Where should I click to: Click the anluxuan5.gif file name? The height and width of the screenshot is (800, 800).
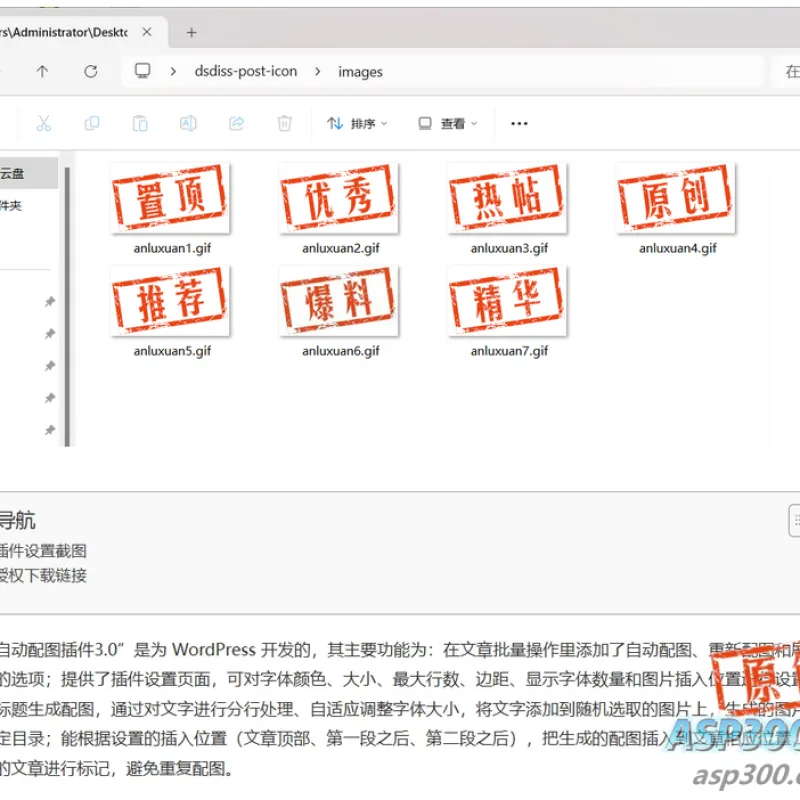pyautogui.click(x=172, y=351)
